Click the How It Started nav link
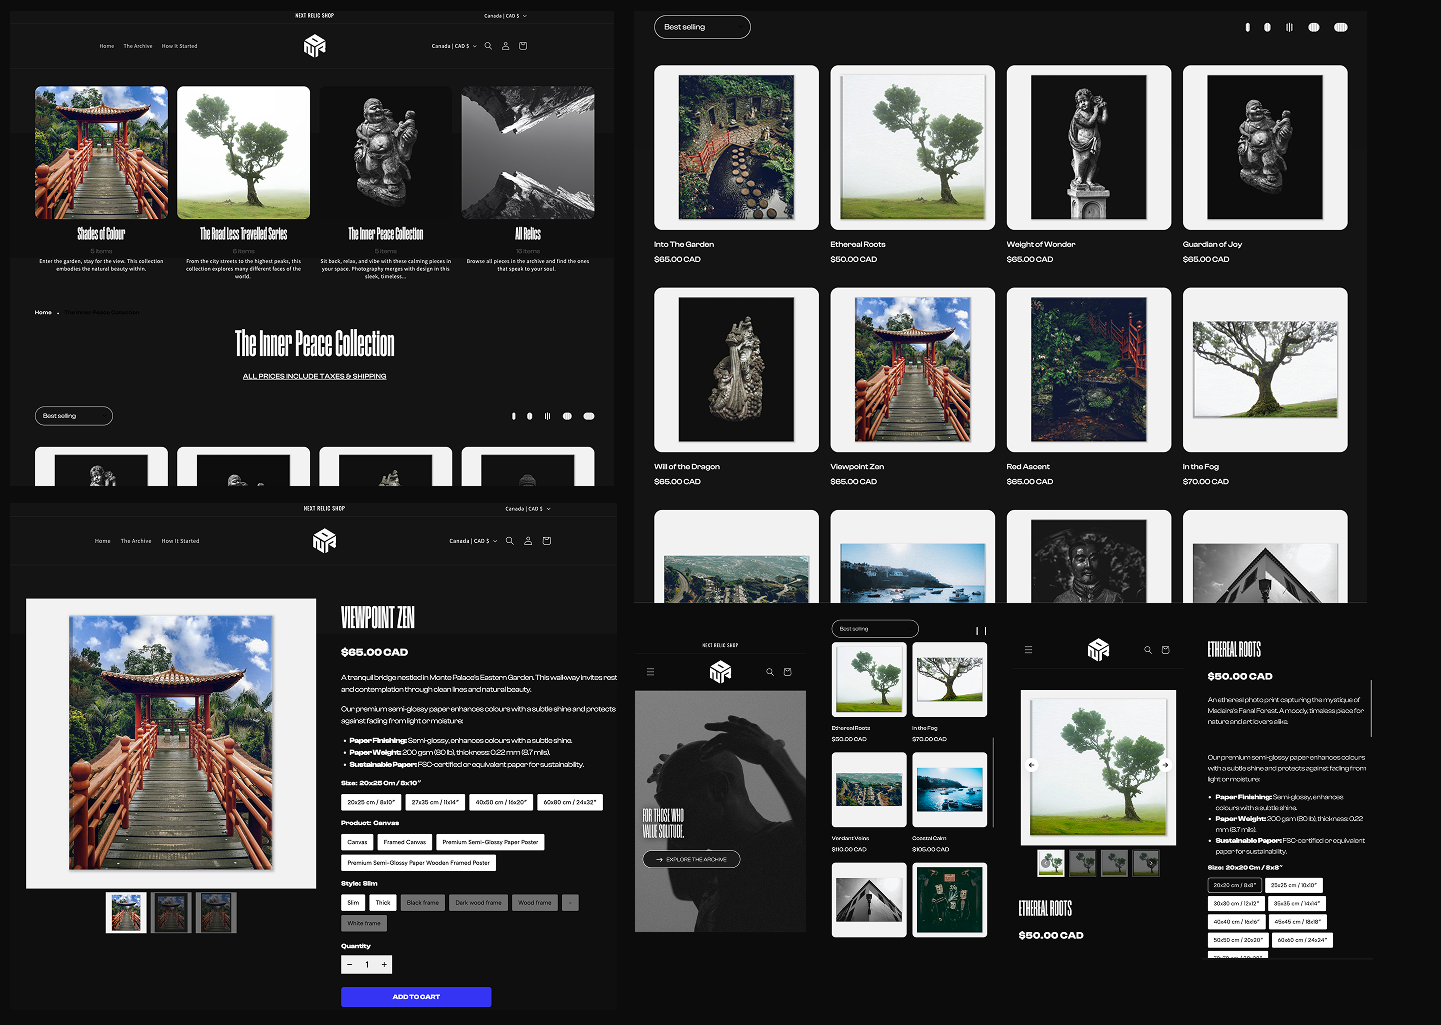Image resolution: width=1441 pixels, height=1025 pixels. (180, 46)
